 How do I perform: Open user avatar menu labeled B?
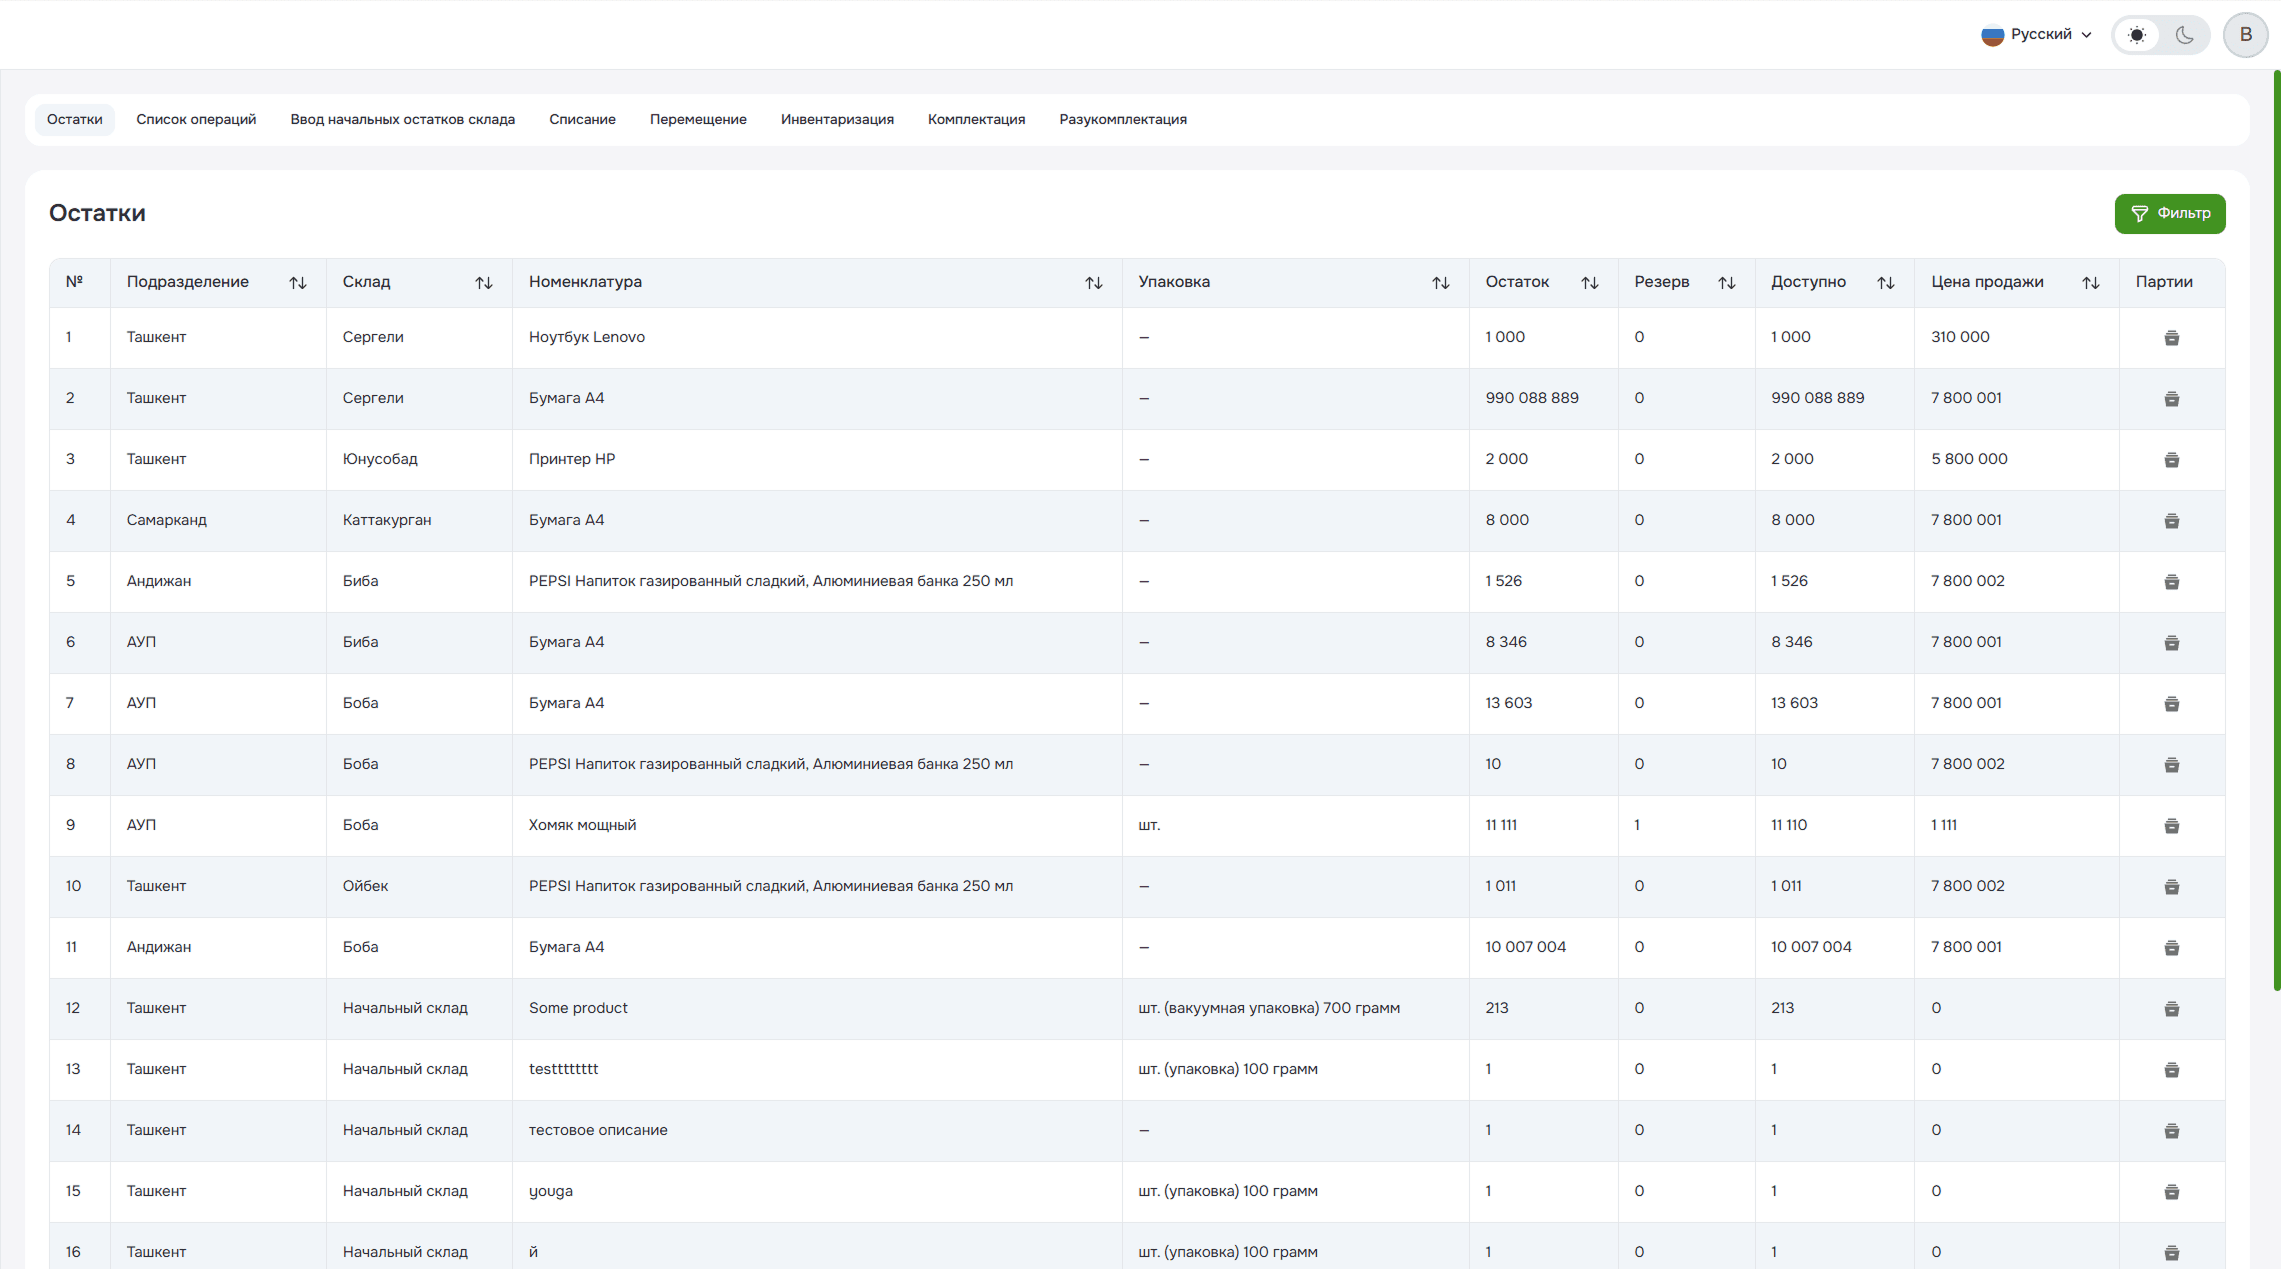[2245, 35]
